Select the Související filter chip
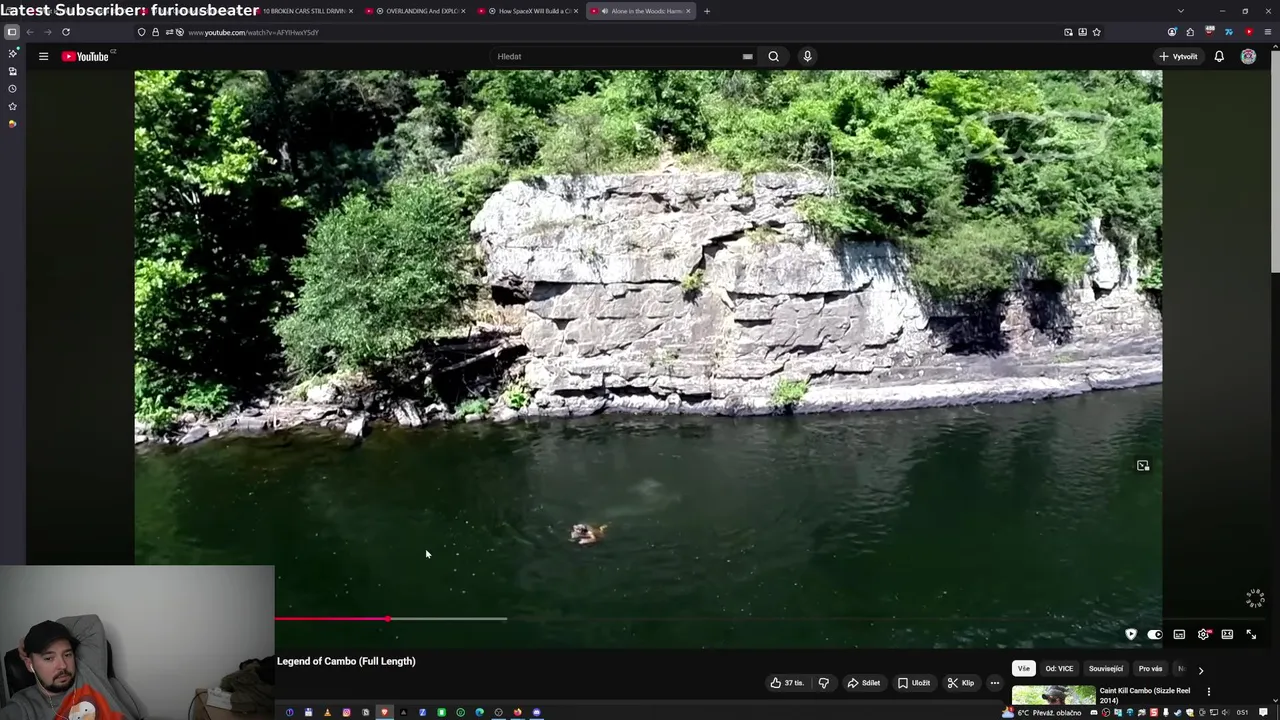This screenshot has width=1280, height=720. click(1106, 669)
